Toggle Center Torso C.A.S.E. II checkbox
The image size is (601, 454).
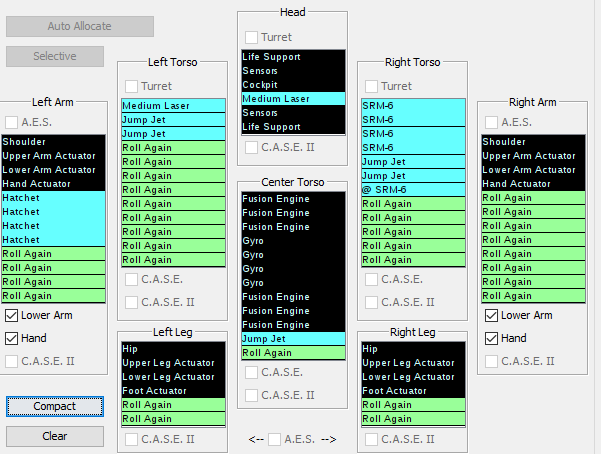(x=251, y=395)
